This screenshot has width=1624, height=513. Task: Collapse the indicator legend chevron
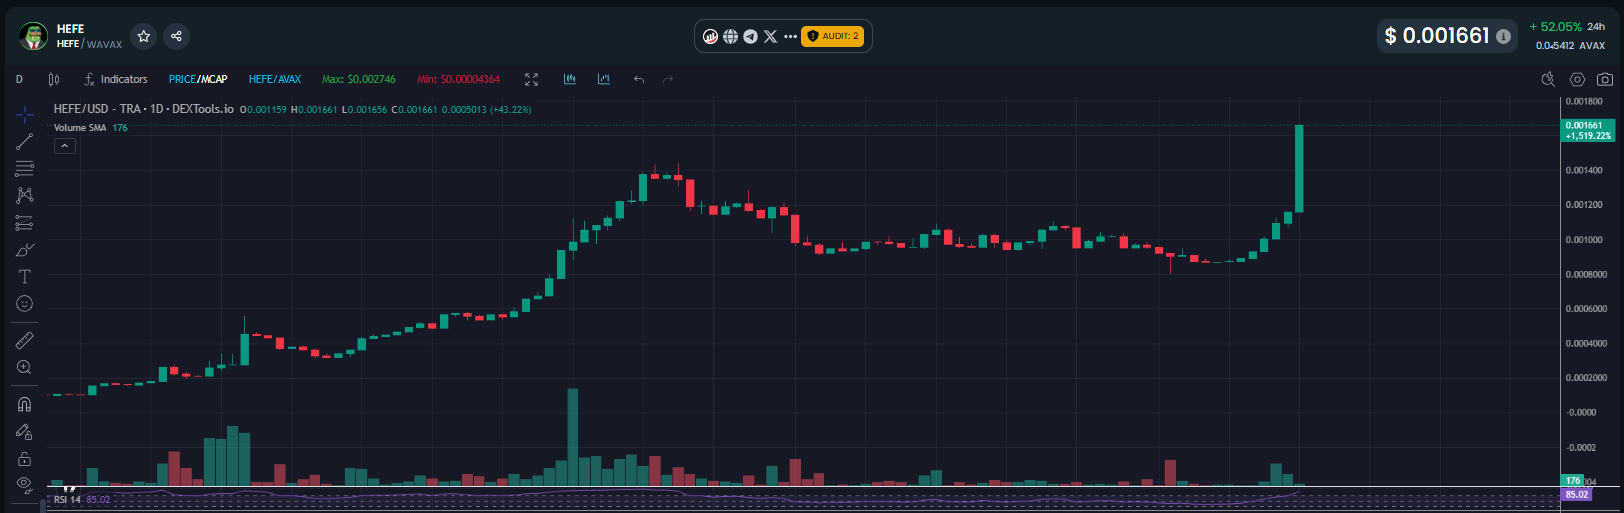point(64,146)
